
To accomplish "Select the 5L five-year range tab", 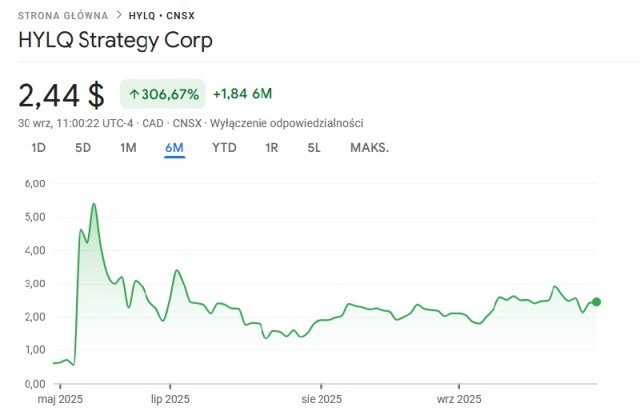I will tap(314, 148).
